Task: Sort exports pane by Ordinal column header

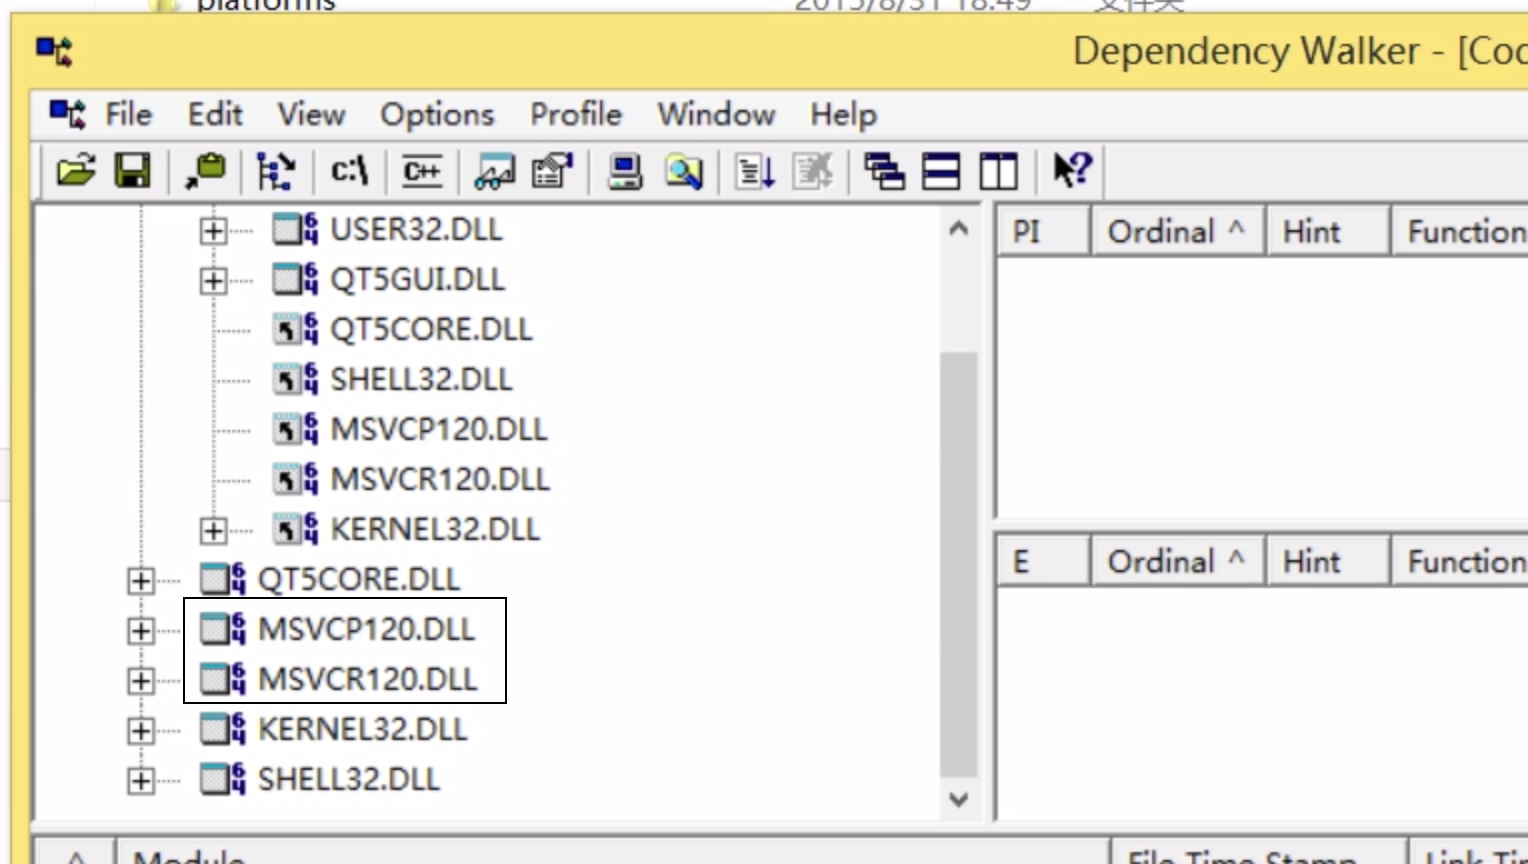Action: [x=1177, y=561]
